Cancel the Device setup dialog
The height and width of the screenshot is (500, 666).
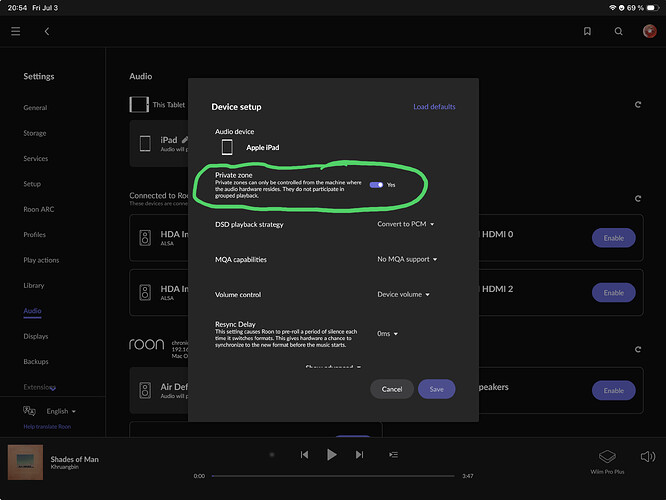pyautogui.click(x=392, y=389)
